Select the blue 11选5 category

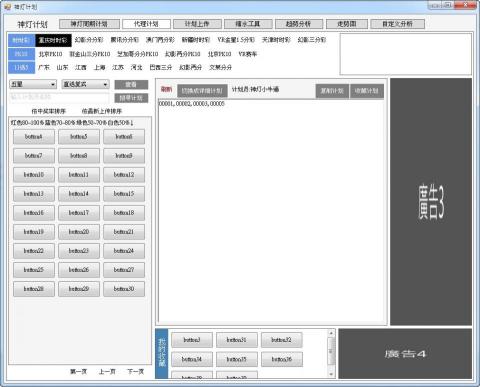tap(21, 68)
